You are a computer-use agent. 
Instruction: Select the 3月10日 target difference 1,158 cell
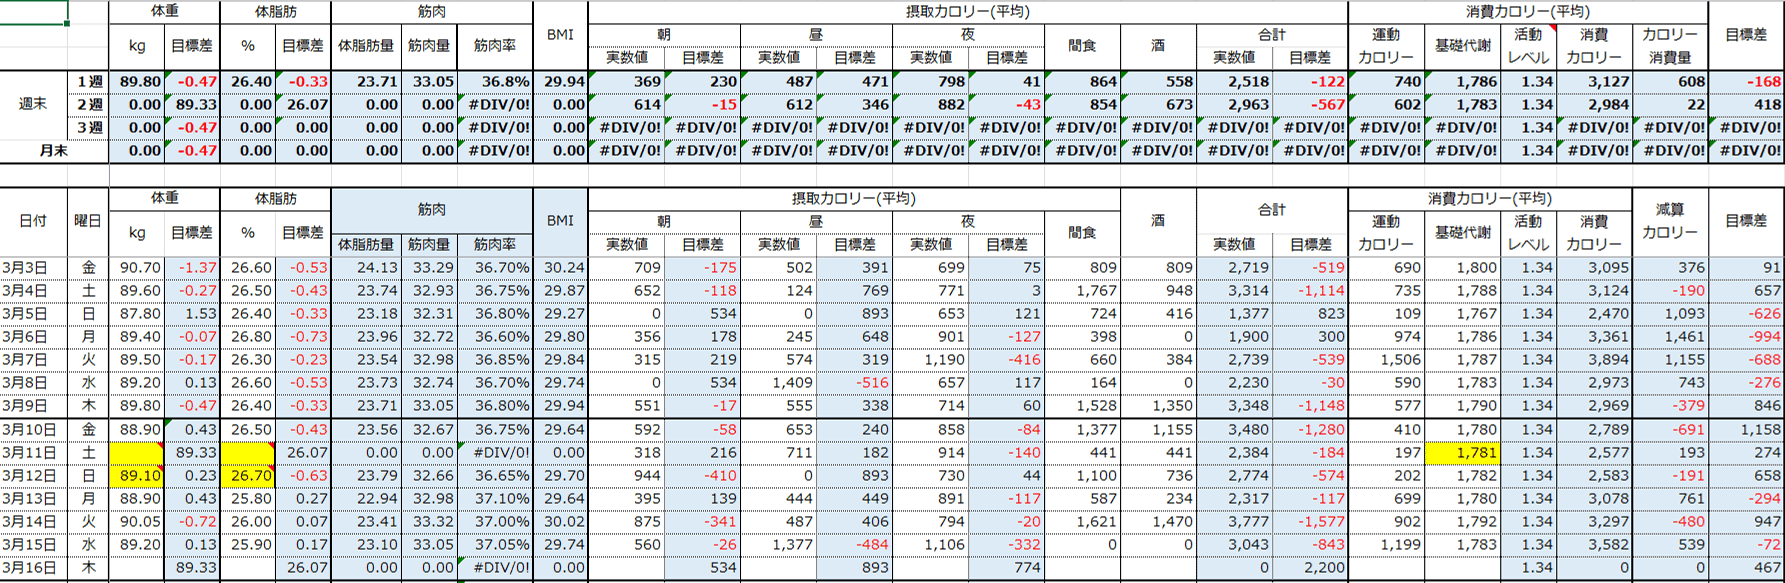pos(1745,429)
